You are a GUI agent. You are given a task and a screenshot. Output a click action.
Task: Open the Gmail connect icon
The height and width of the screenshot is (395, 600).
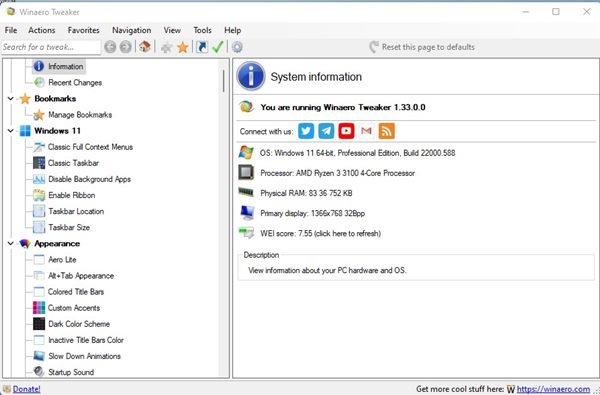coord(366,131)
